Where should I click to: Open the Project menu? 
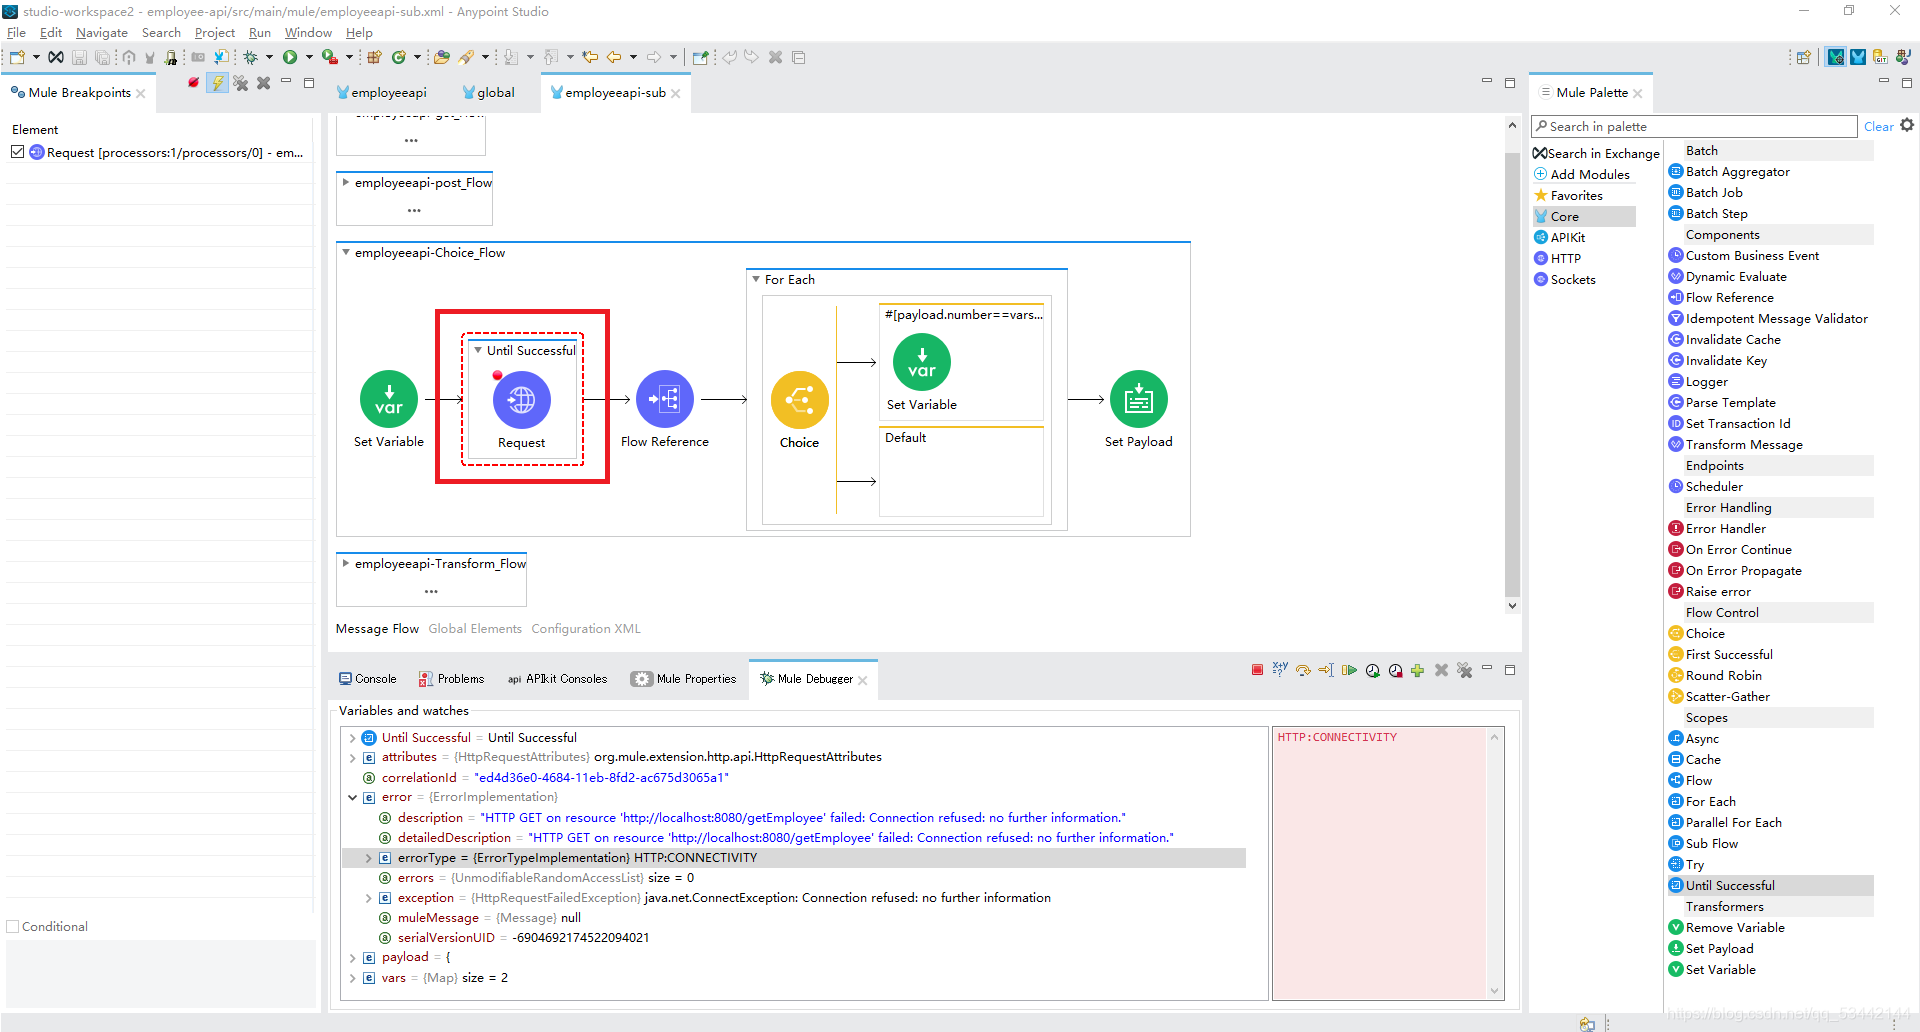pyautogui.click(x=215, y=33)
